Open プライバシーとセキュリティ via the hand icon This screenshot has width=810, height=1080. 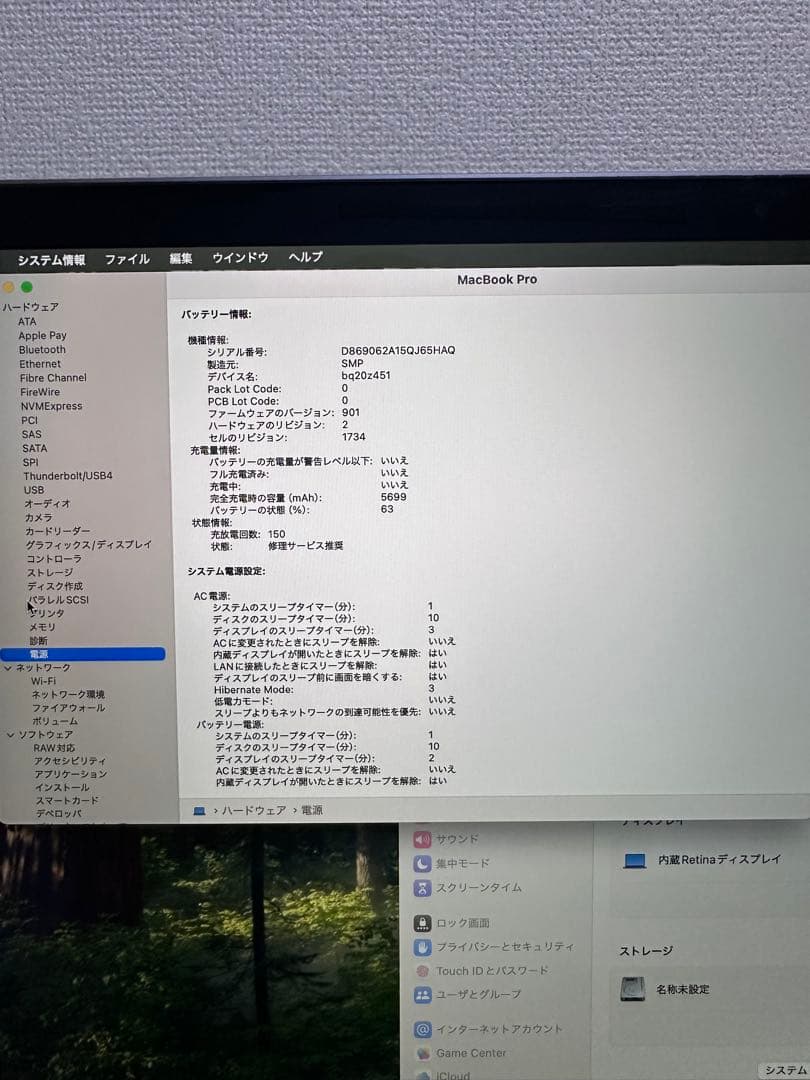[423, 946]
